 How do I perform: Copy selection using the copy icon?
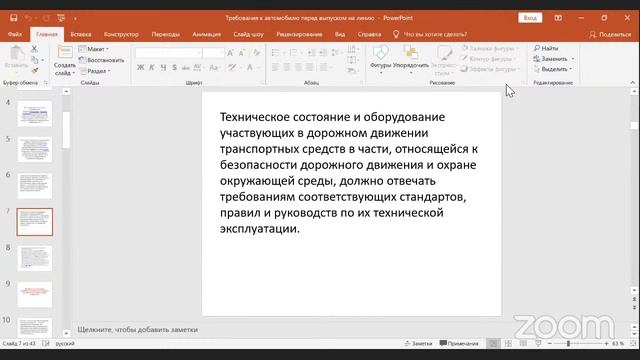(35, 60)
